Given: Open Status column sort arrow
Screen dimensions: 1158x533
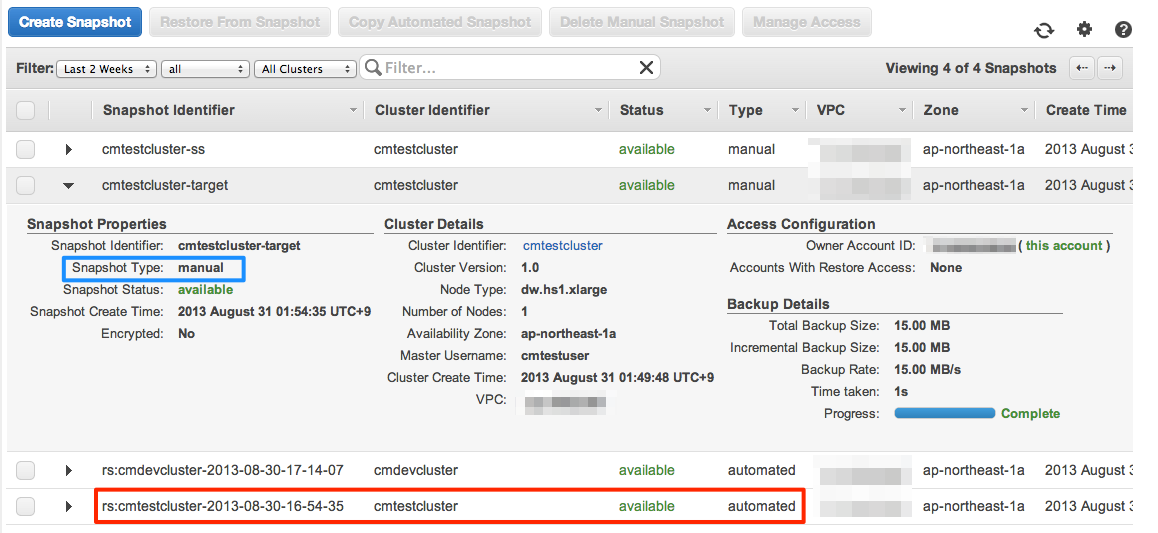Looking at the screenshot, I should click(707, 111).
